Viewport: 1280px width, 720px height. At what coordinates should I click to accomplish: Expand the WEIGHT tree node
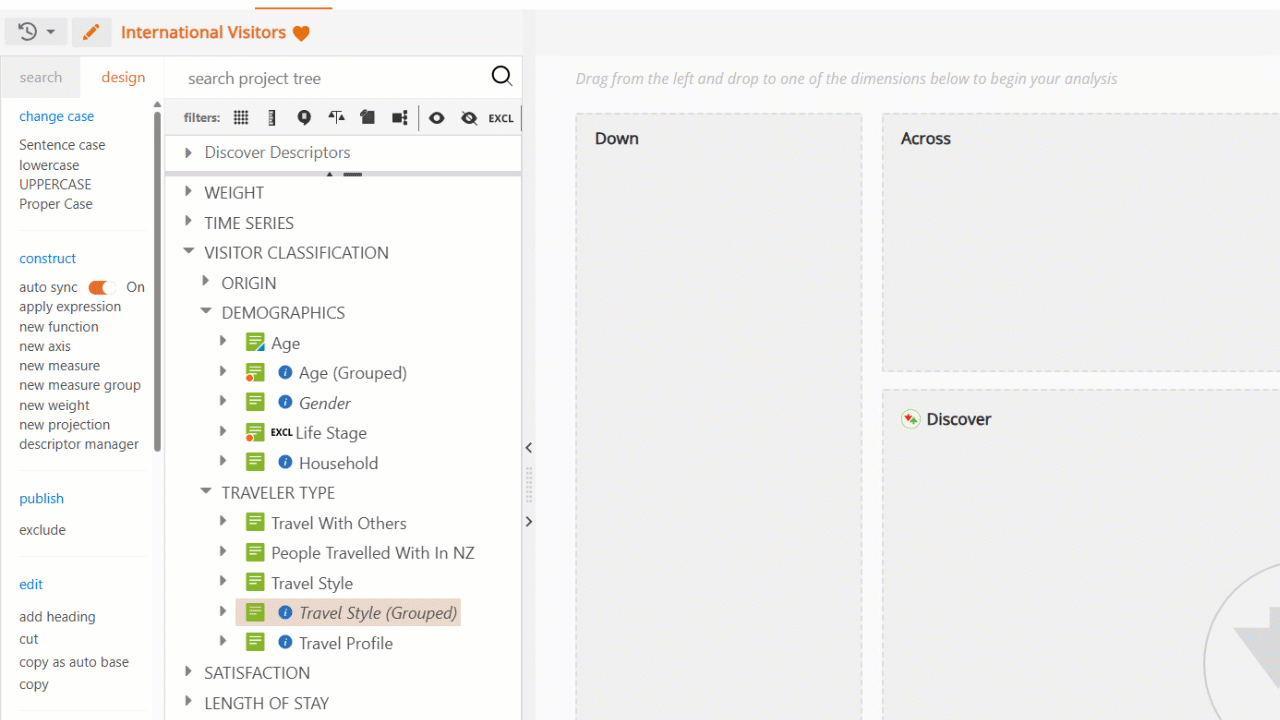click(x=188, y=192)
